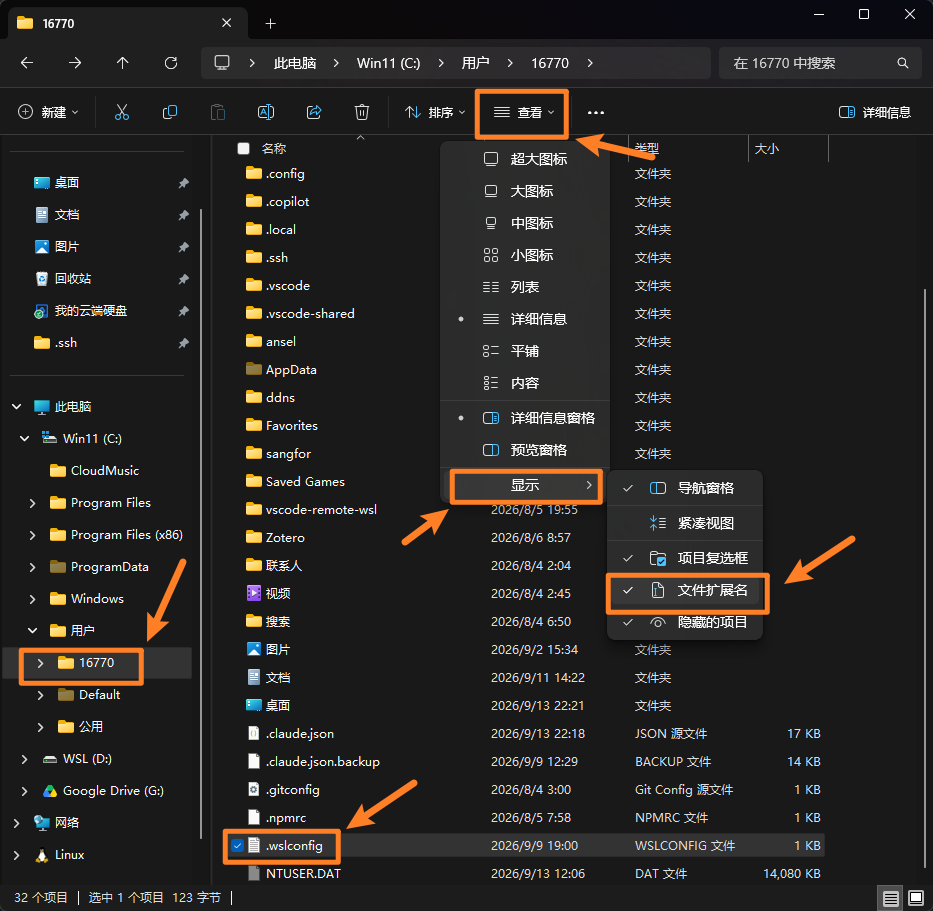Toggle 紧凑视图 compact view option

(x=685, y=523)
